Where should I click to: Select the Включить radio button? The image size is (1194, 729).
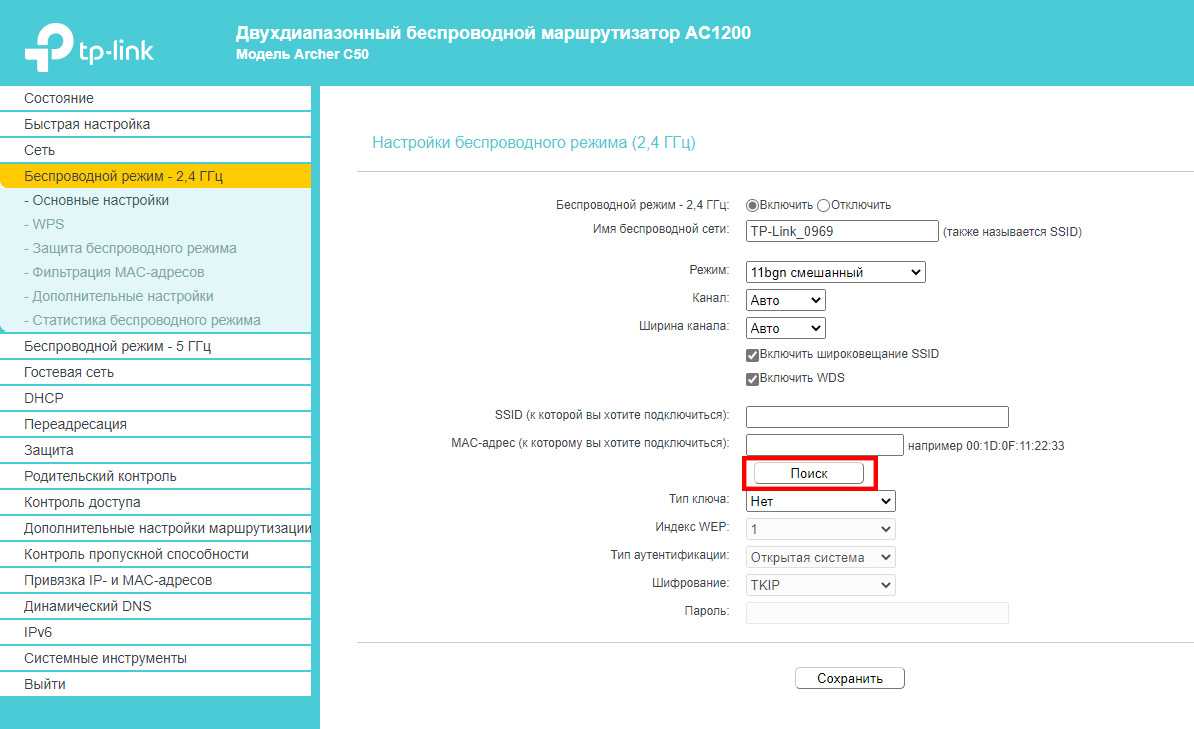point(752,205)
